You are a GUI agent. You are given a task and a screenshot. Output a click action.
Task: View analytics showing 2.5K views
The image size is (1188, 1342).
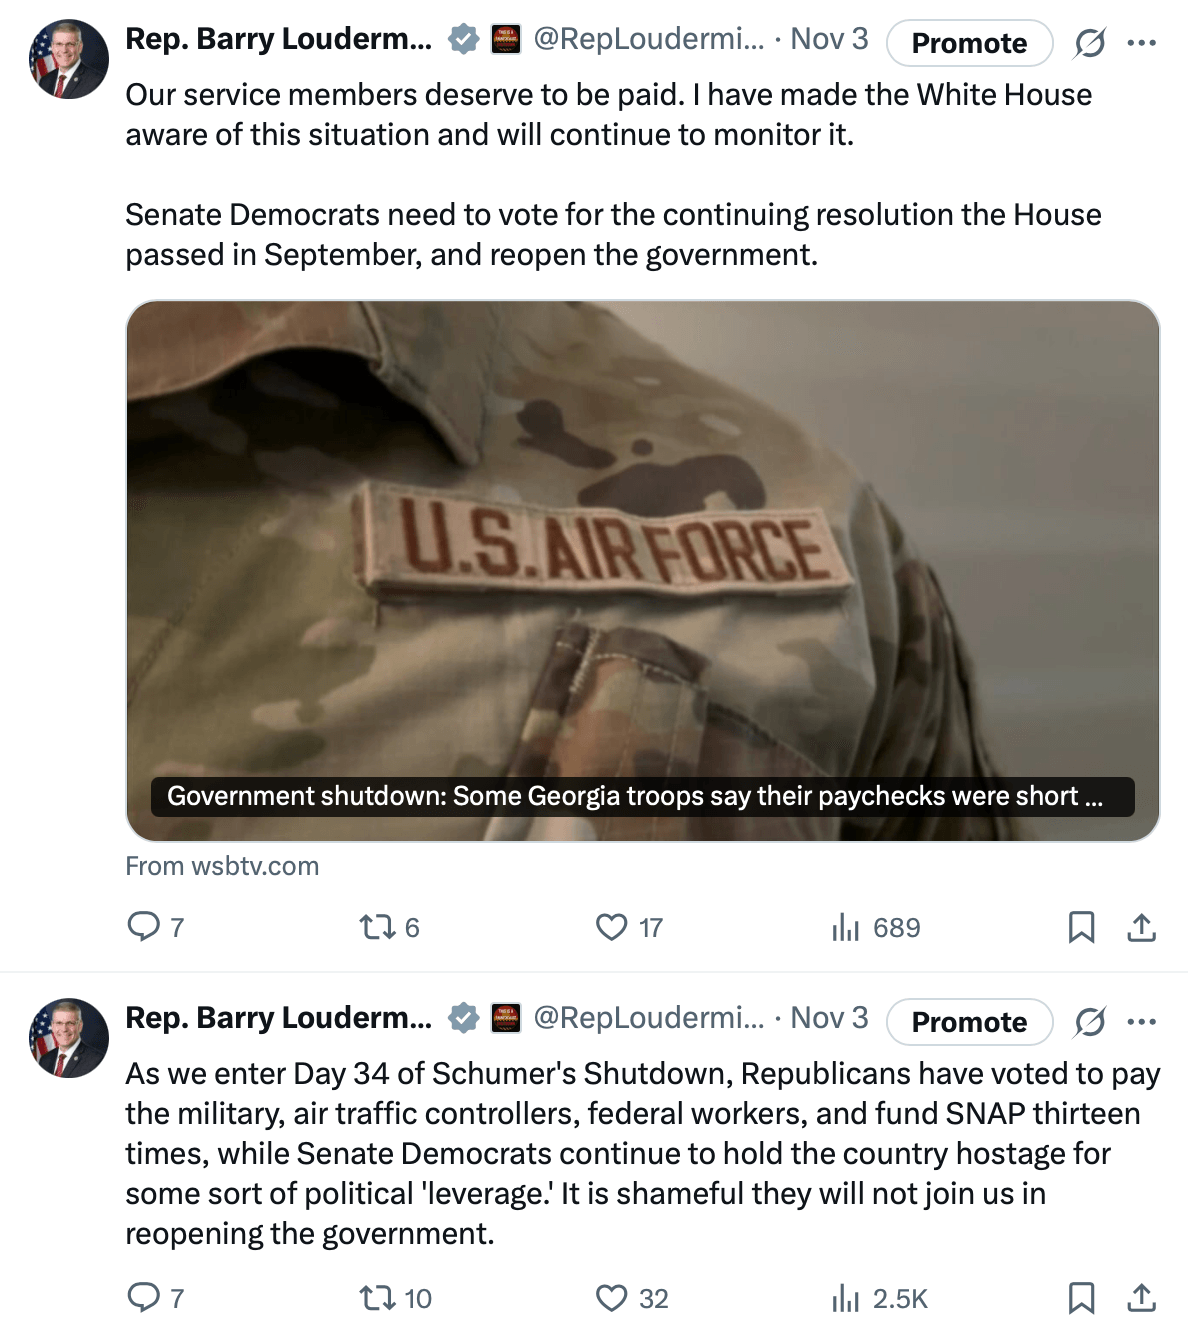click(x=846, y=1298)
